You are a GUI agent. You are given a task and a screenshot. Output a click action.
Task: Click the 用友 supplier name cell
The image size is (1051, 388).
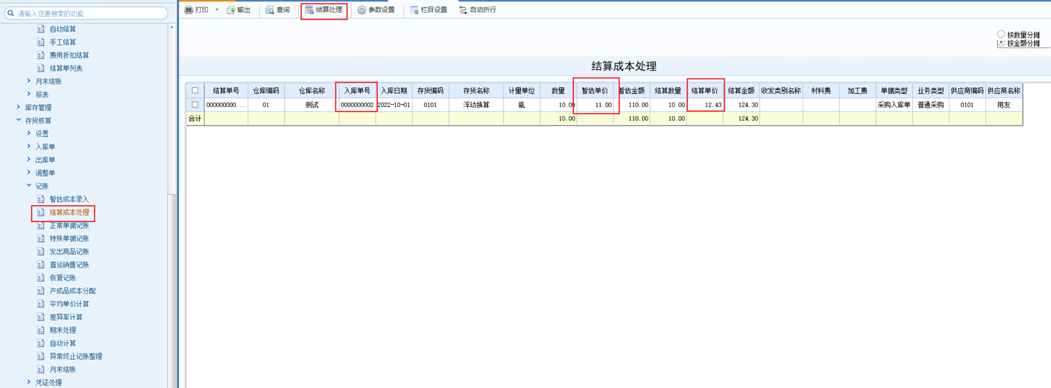click(x=1004, y=105)
